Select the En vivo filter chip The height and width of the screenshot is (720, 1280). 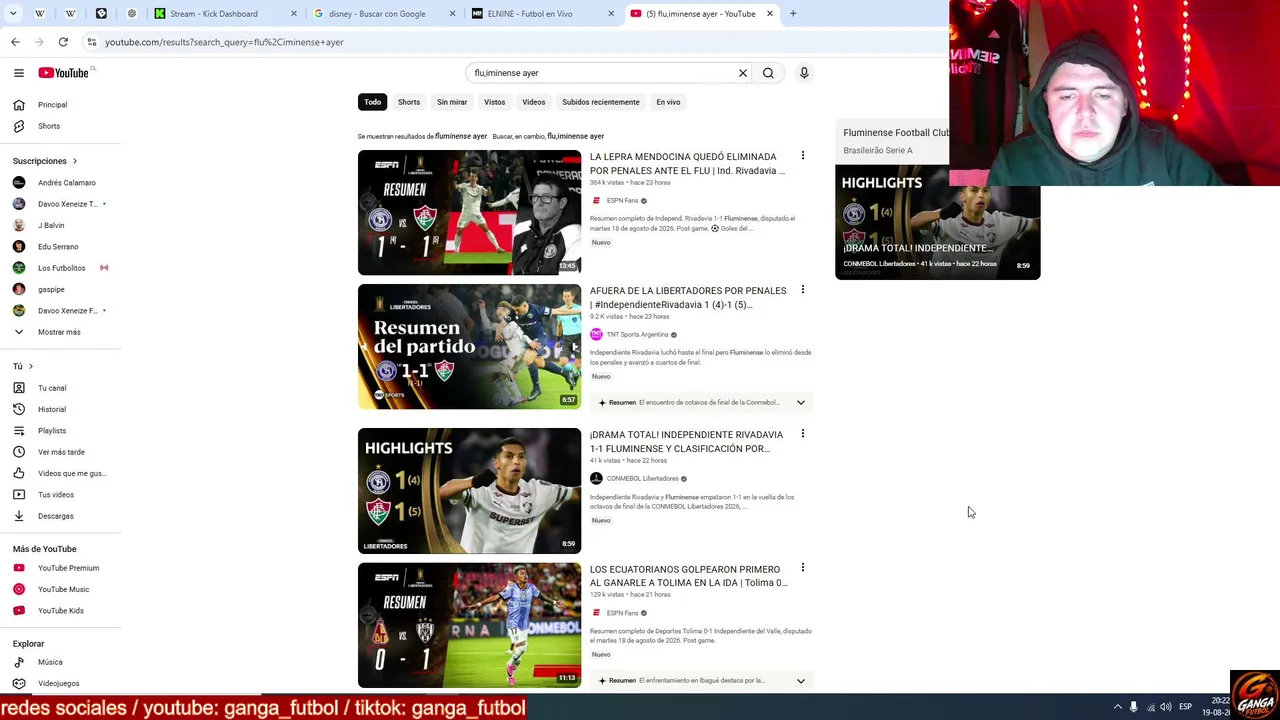tap(668, 102)
